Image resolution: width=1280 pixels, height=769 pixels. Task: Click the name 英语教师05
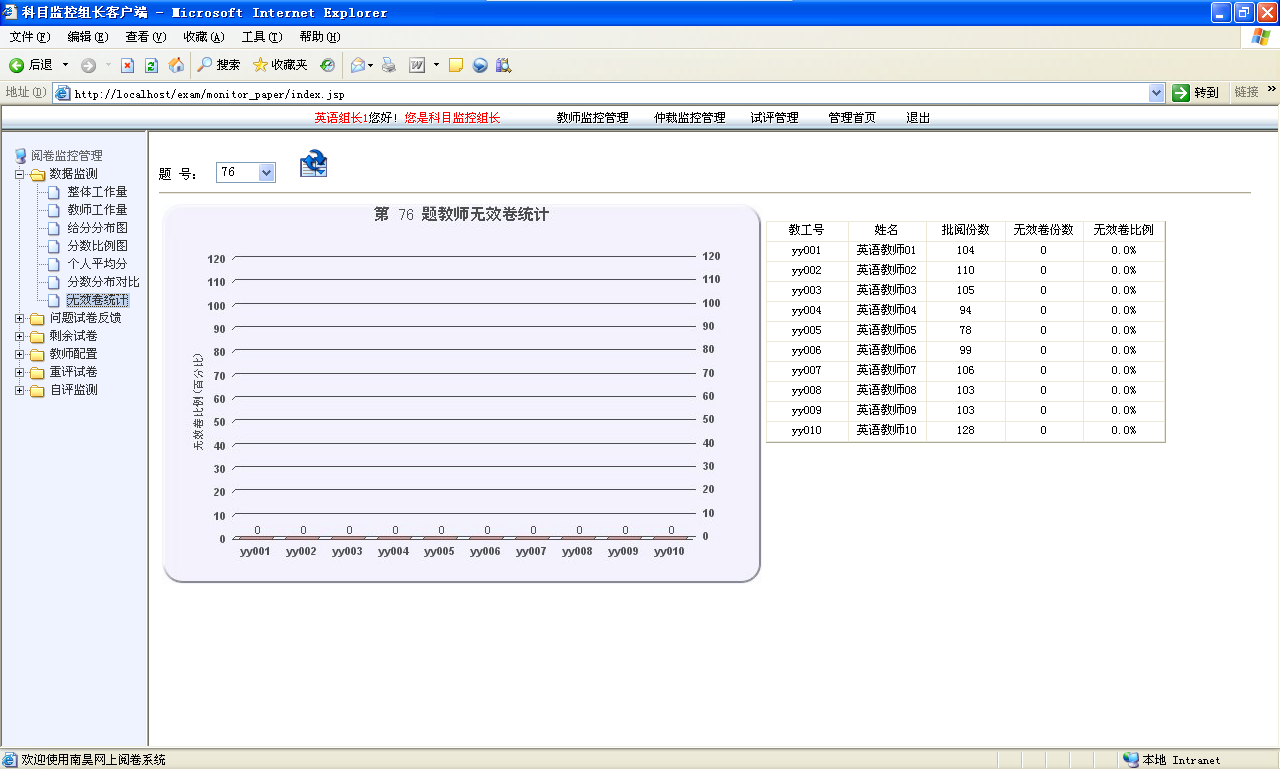[886, 330]
